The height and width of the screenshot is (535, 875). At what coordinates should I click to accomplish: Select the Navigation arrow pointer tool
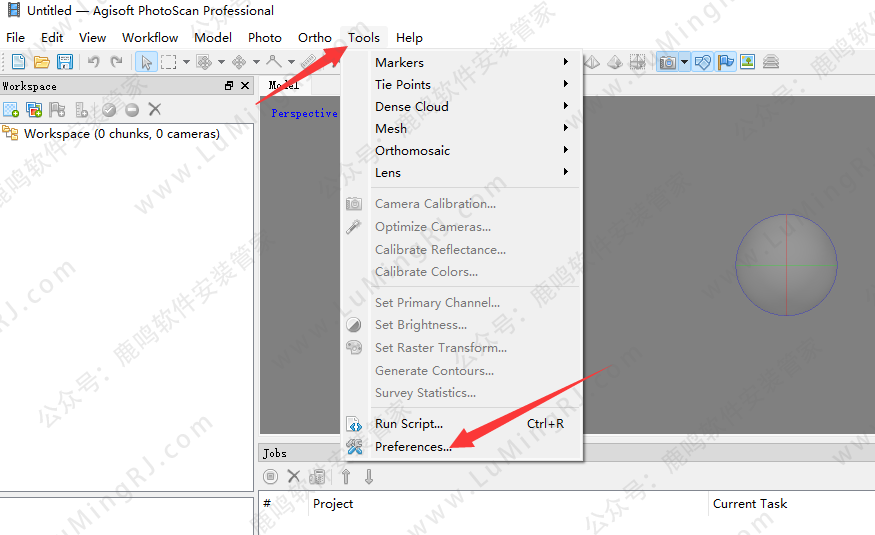click(x=146, y=62)
